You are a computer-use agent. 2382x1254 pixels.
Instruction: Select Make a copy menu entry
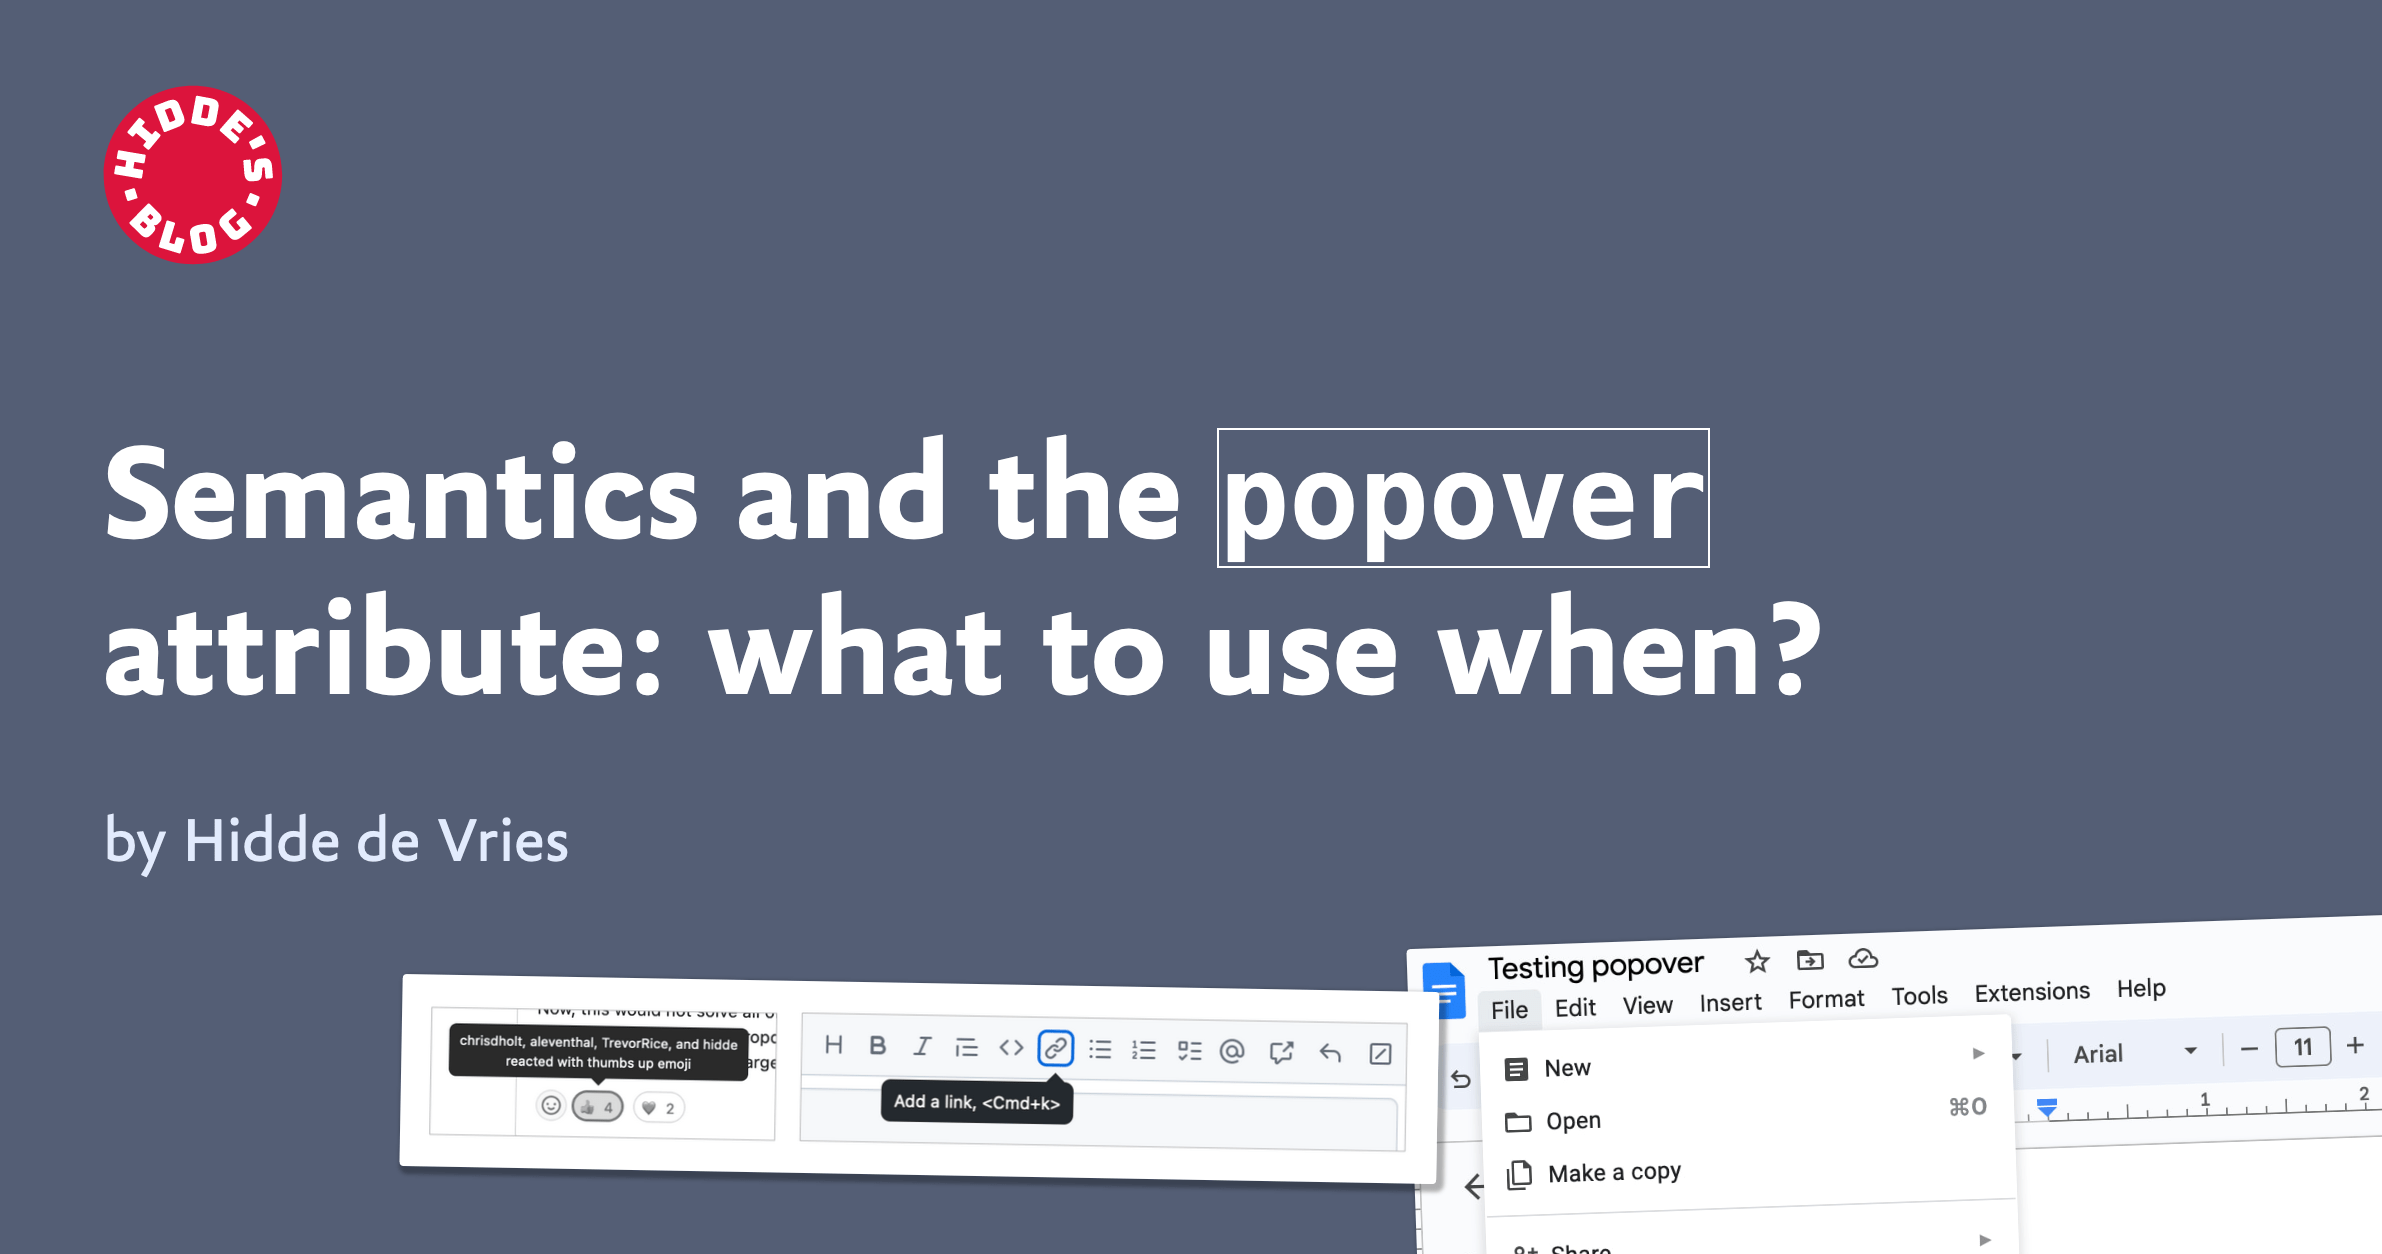[1613, 1172]
